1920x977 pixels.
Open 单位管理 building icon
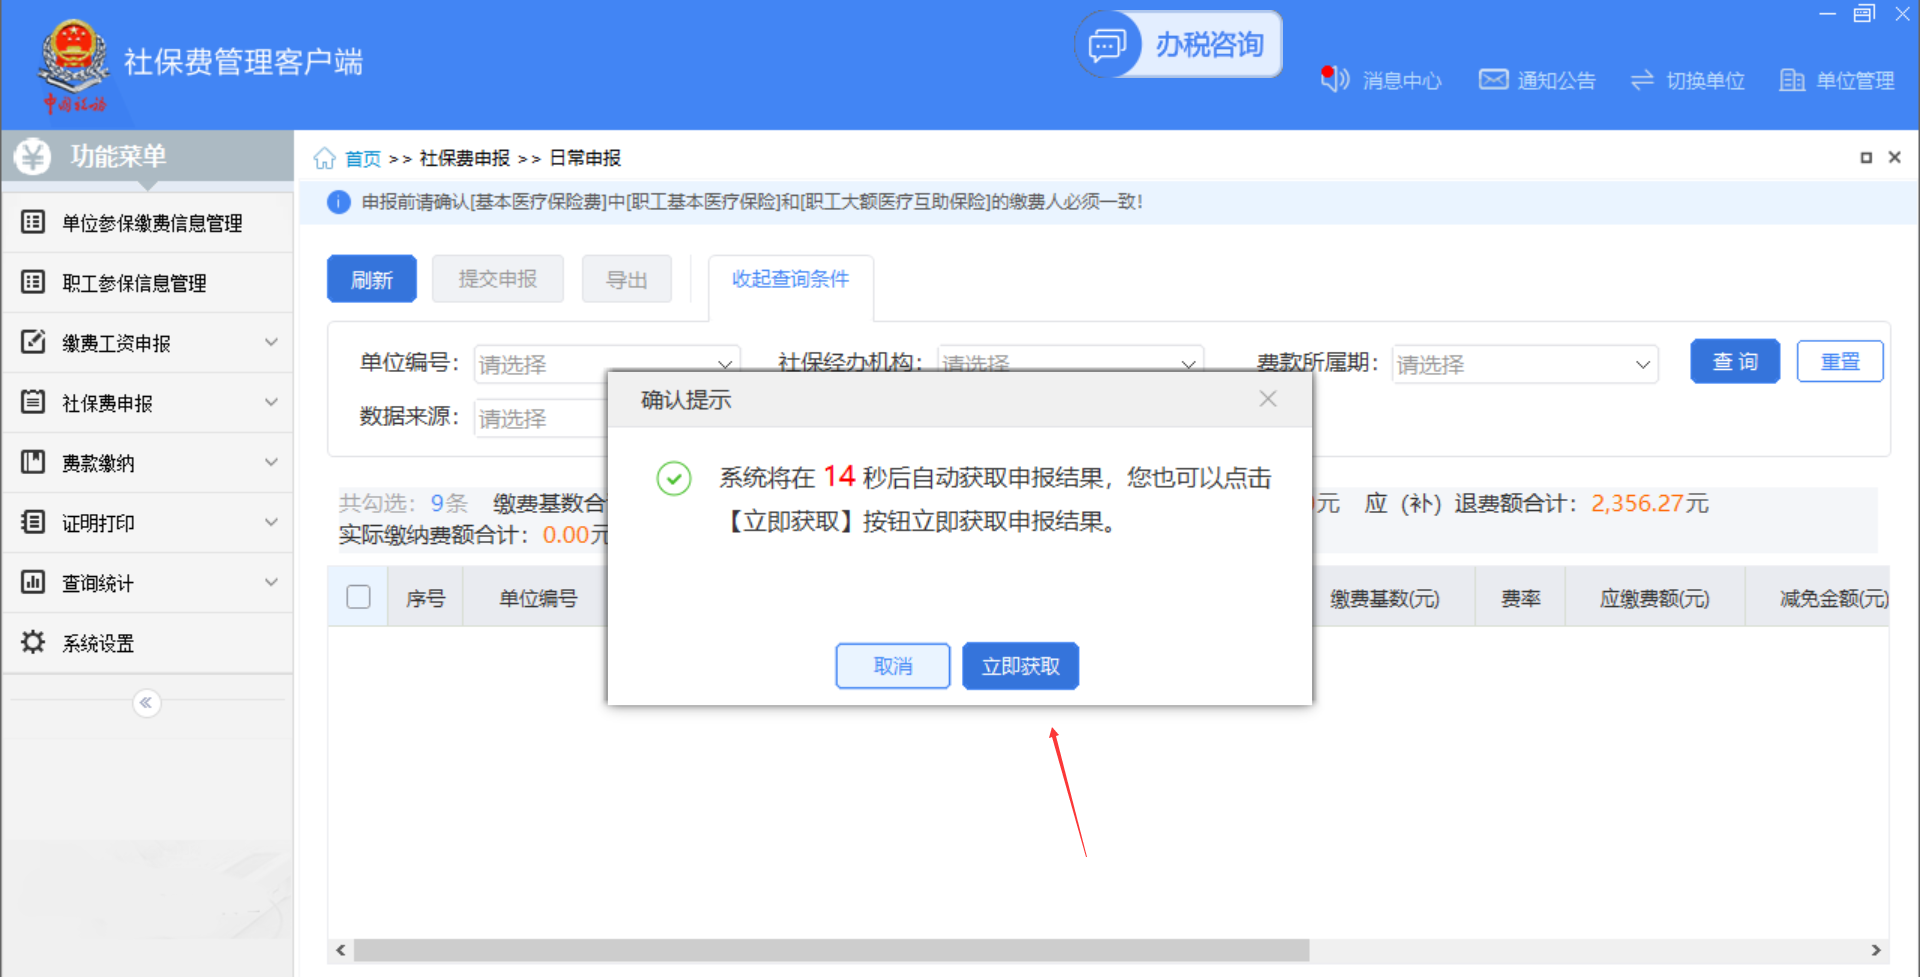1792,80
